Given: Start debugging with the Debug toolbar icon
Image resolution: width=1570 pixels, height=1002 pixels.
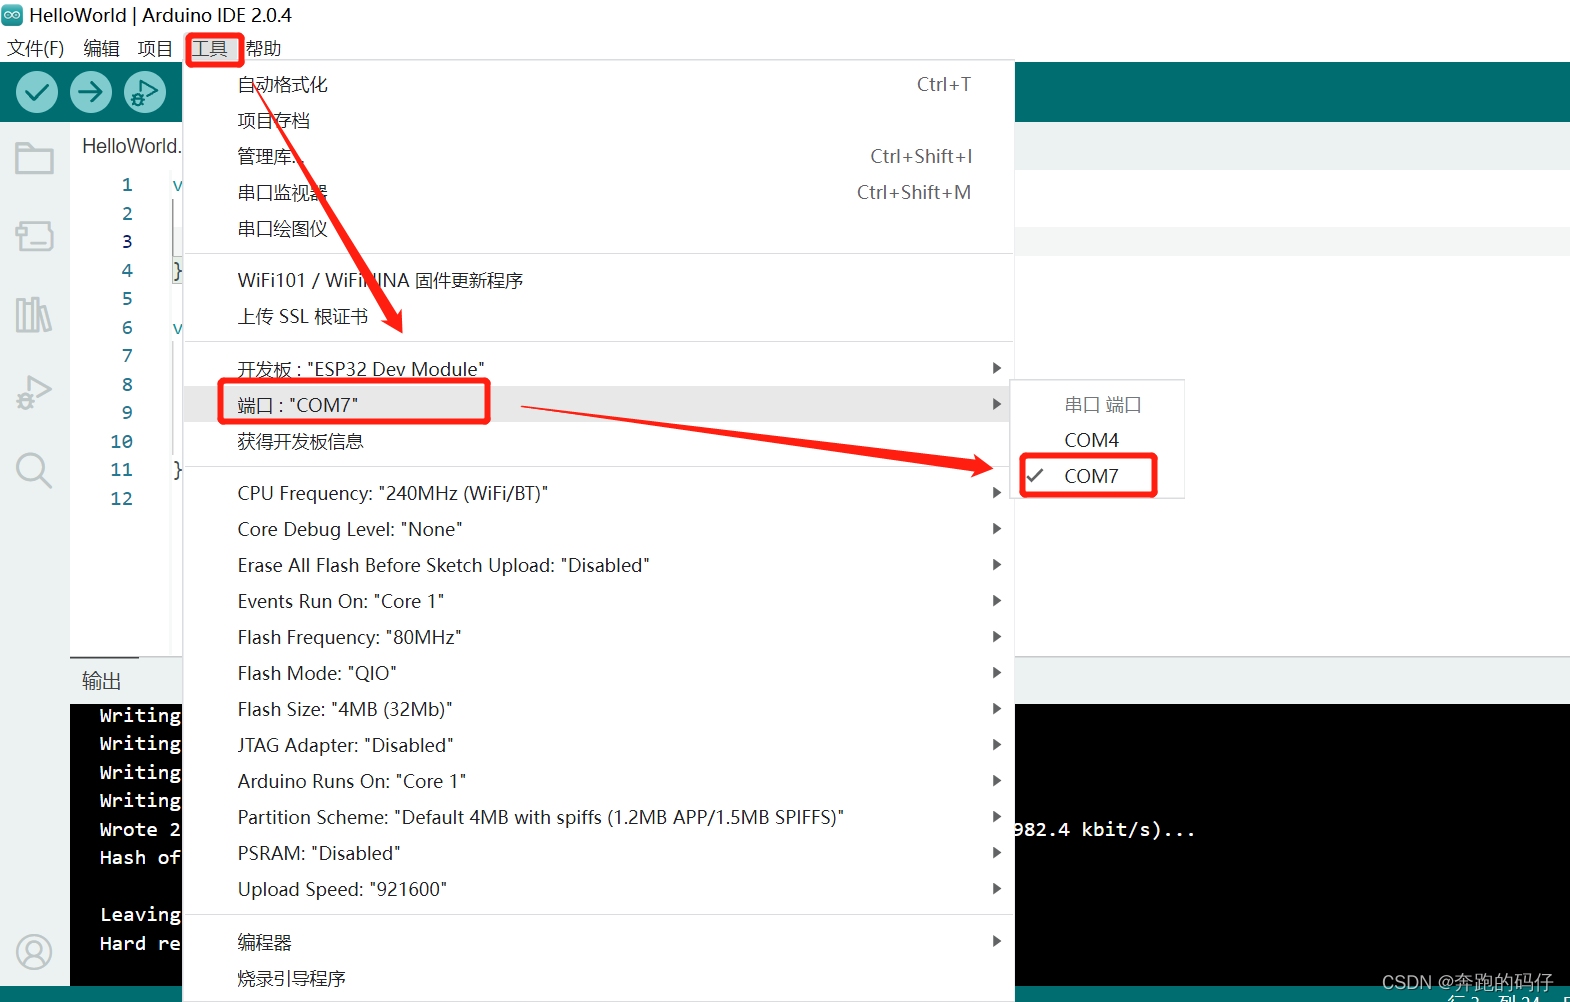Looking at the screenshot, I should 145,93.
